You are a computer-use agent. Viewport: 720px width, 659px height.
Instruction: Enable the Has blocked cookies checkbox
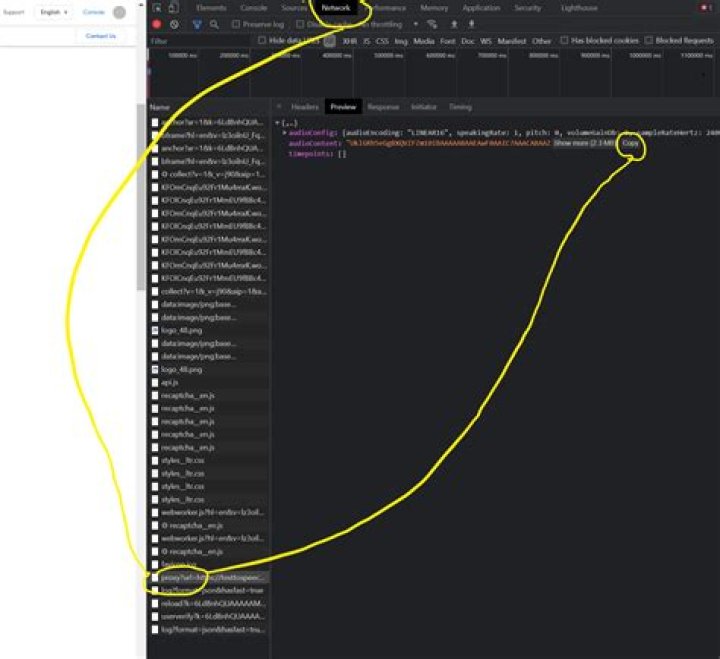[x=564, y=40]
